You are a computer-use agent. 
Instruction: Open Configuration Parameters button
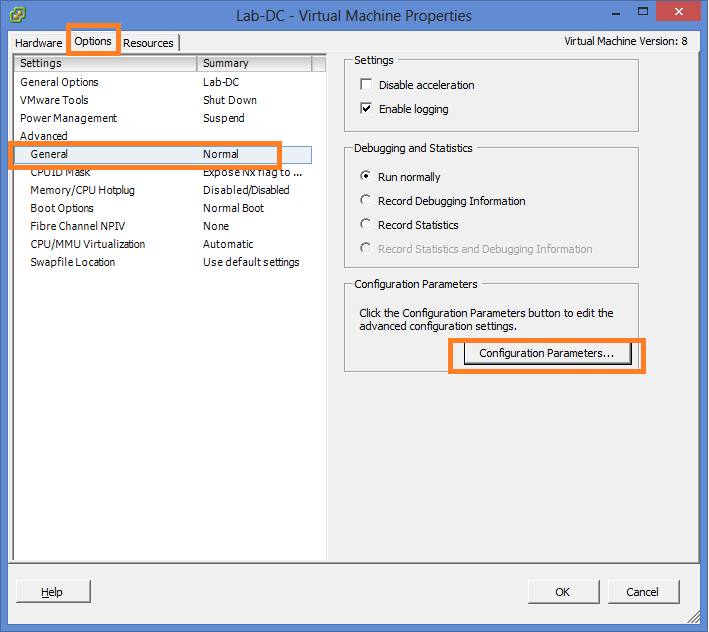(547, 353)
